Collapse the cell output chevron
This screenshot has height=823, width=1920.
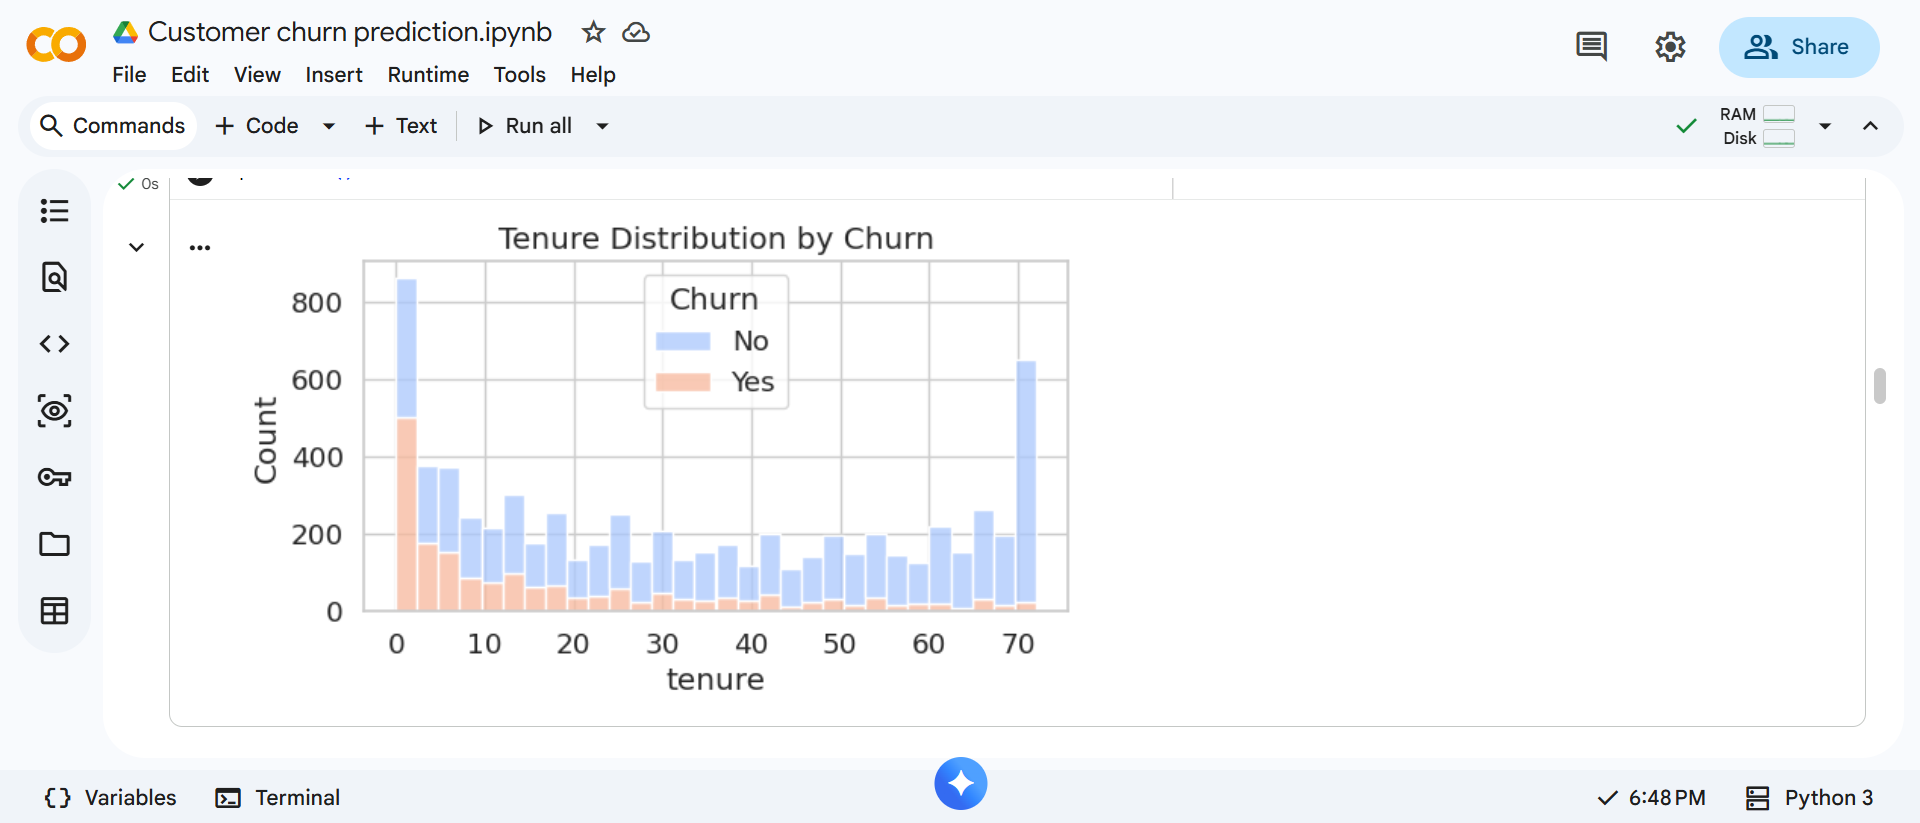(137, 247)
